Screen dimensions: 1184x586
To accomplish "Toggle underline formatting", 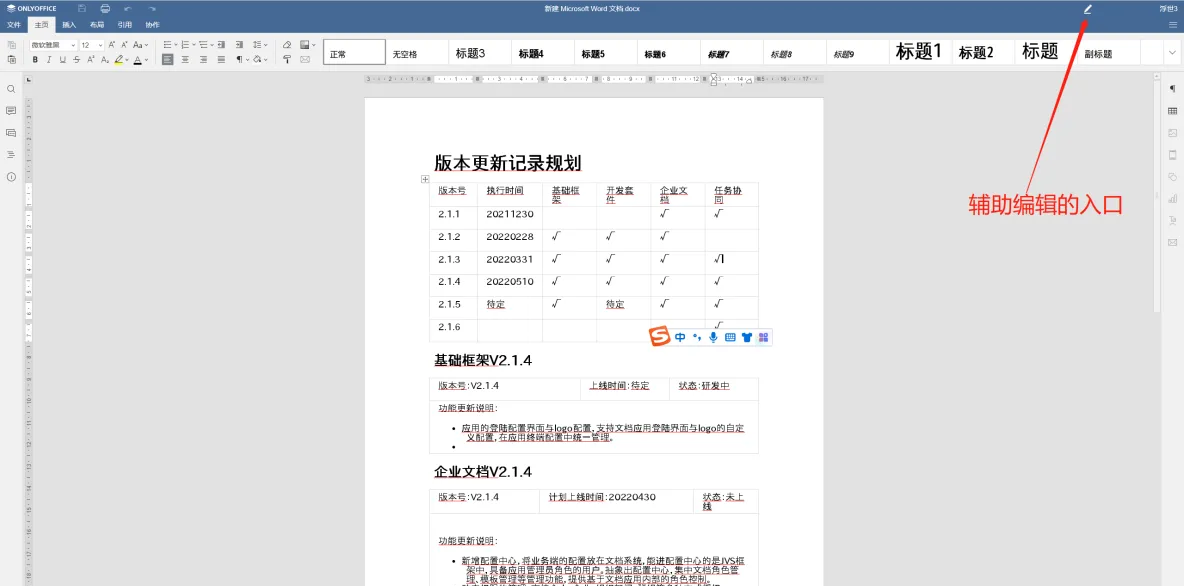I will pyautogui.click(x=63, y=60).
